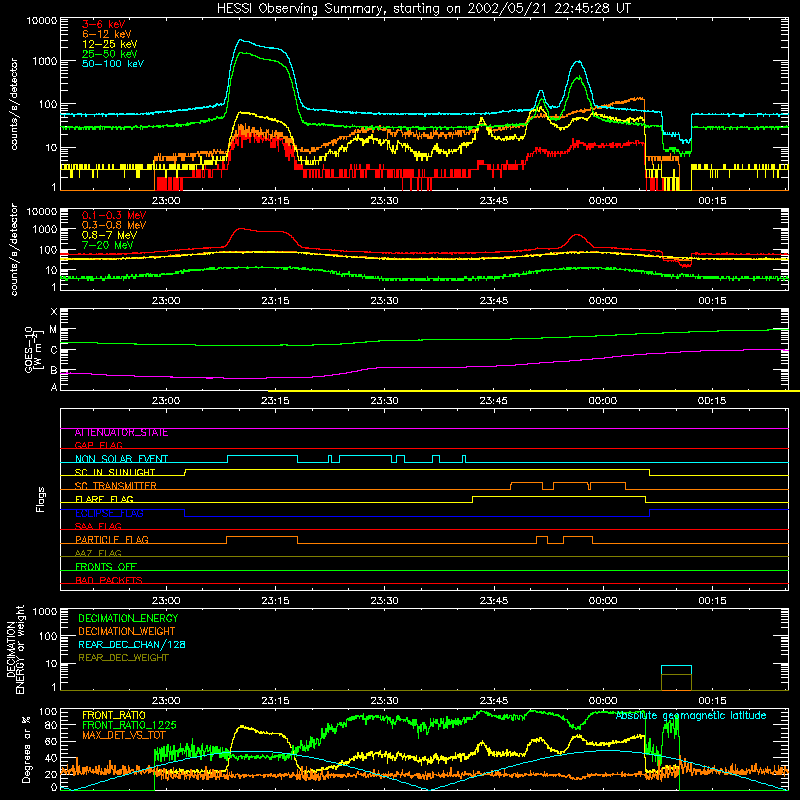Click the GAP_FLAG label

point(98,445)
